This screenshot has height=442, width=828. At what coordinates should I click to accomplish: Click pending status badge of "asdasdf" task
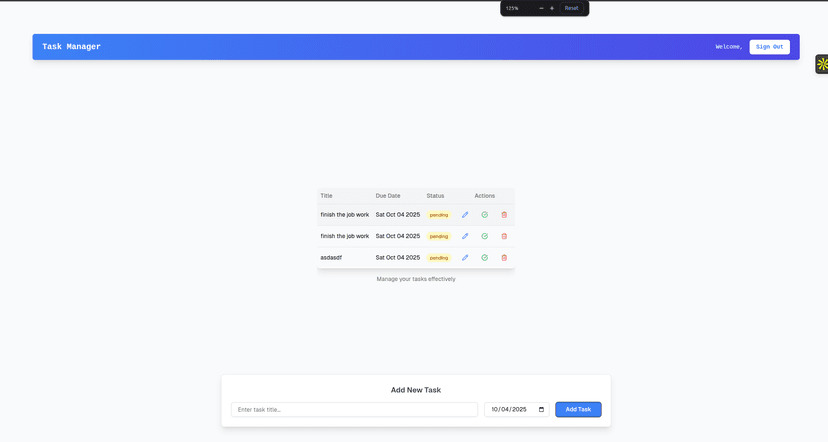439,258
